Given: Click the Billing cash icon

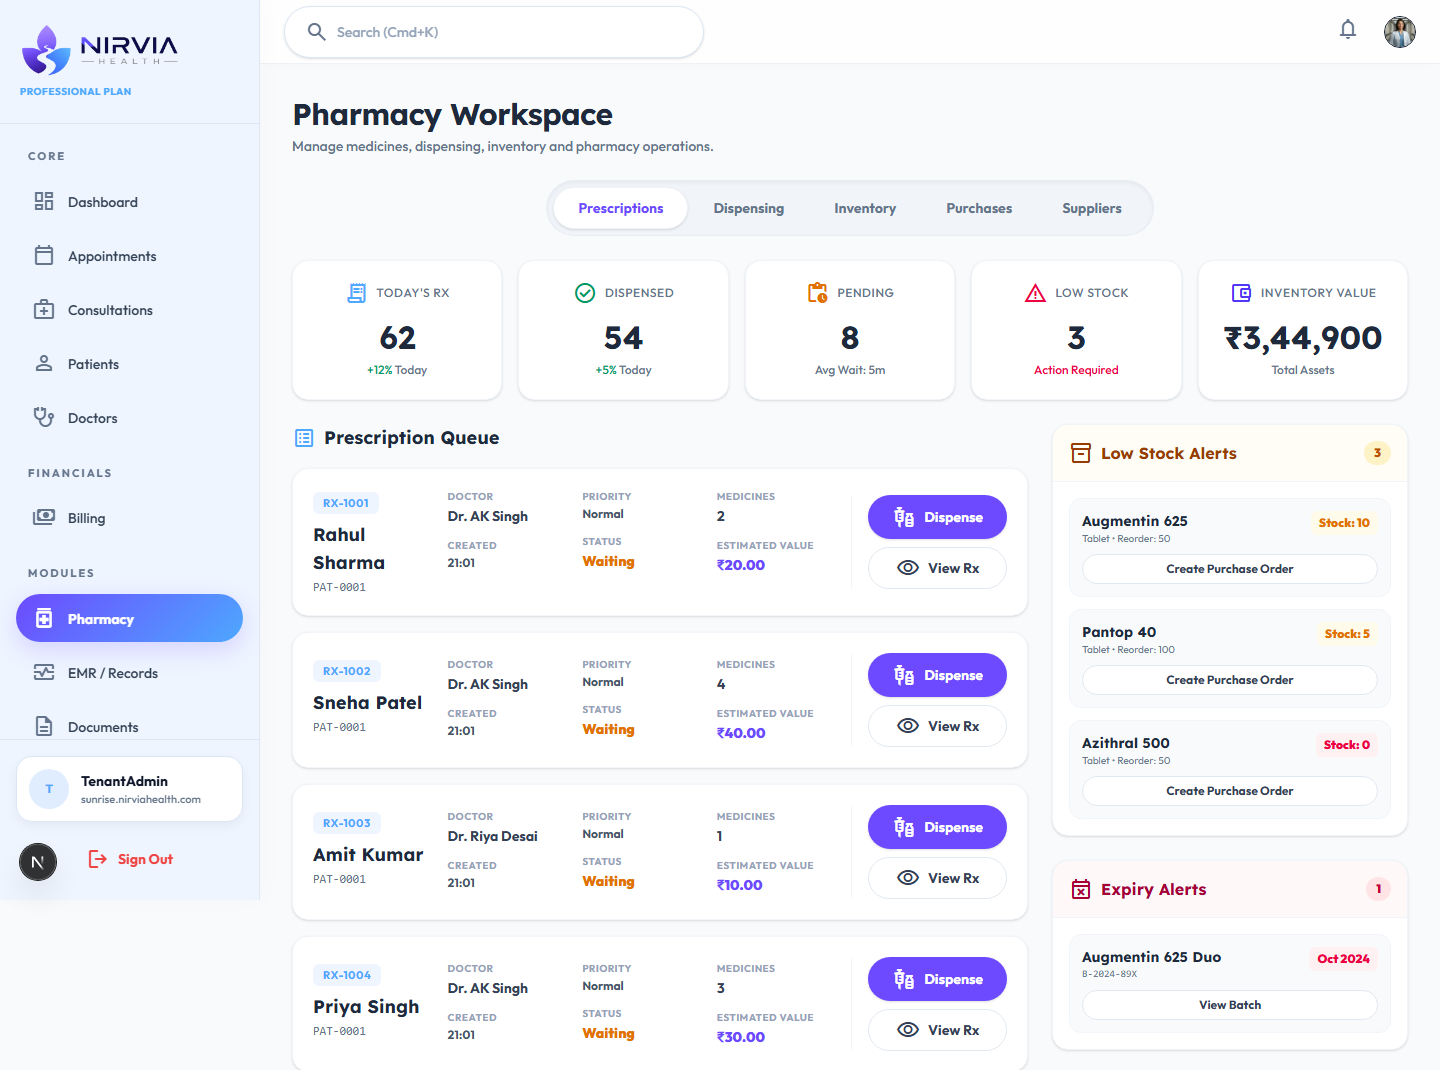Looking at the screenshot, I should pos(44,517).
